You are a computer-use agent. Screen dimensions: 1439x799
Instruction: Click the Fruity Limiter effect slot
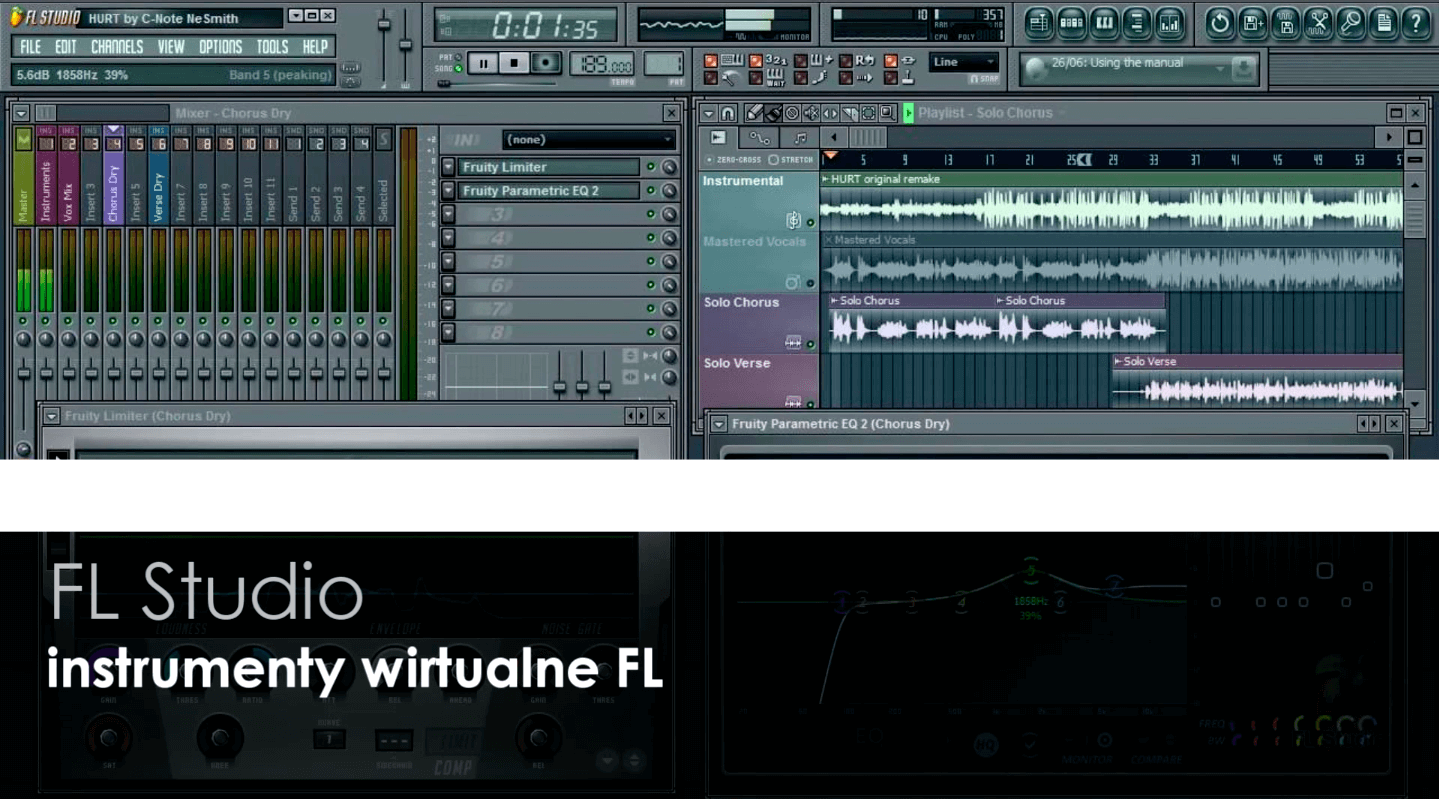[548, 167]
